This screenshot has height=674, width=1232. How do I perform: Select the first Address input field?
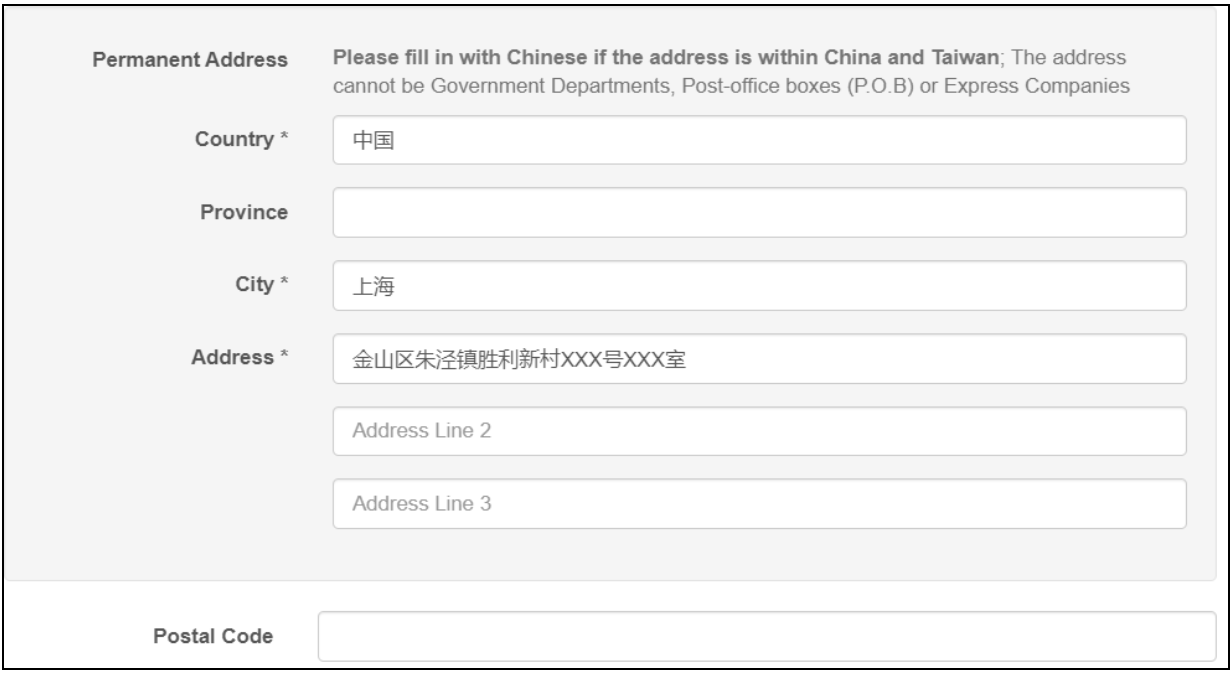pos(759,359)
